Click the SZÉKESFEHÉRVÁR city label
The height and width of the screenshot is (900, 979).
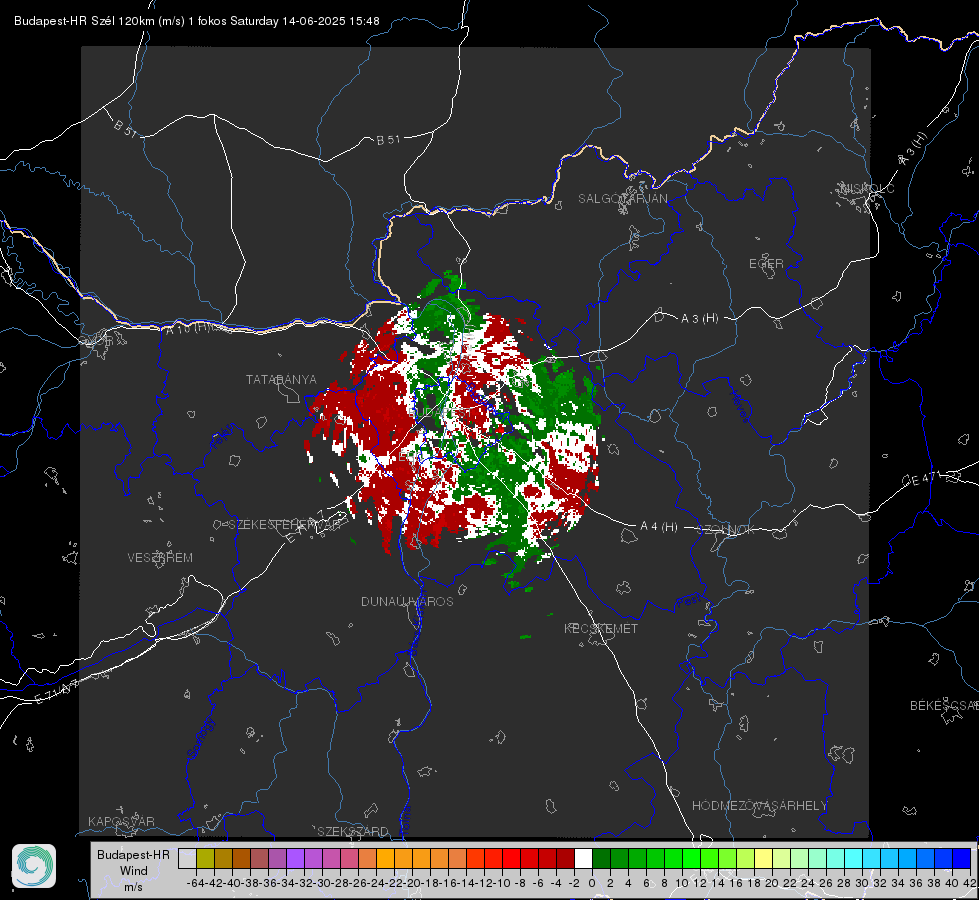point(284,525)
